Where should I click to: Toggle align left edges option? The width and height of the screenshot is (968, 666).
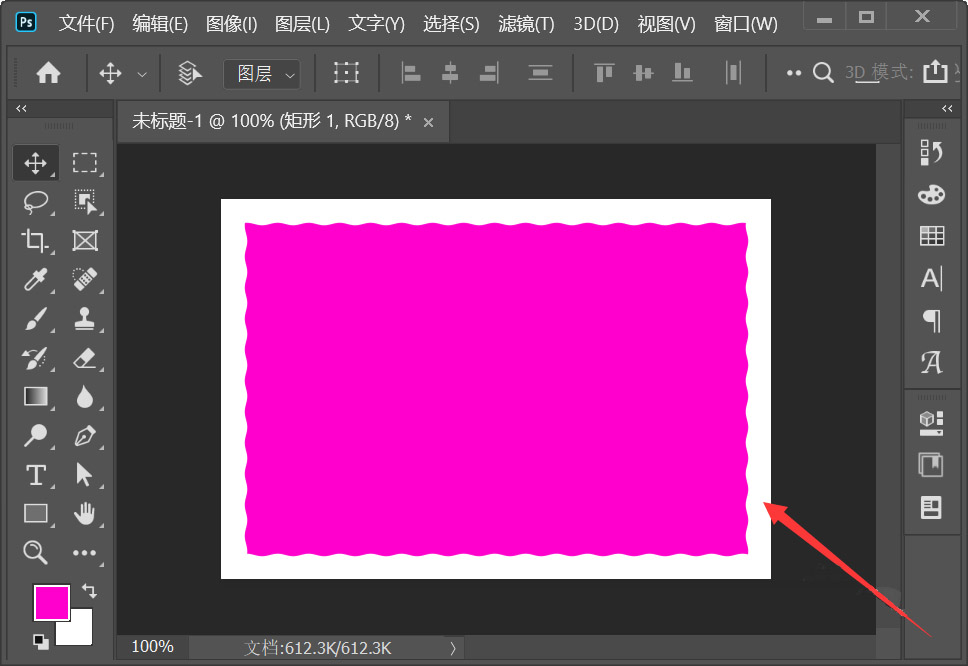411,73
